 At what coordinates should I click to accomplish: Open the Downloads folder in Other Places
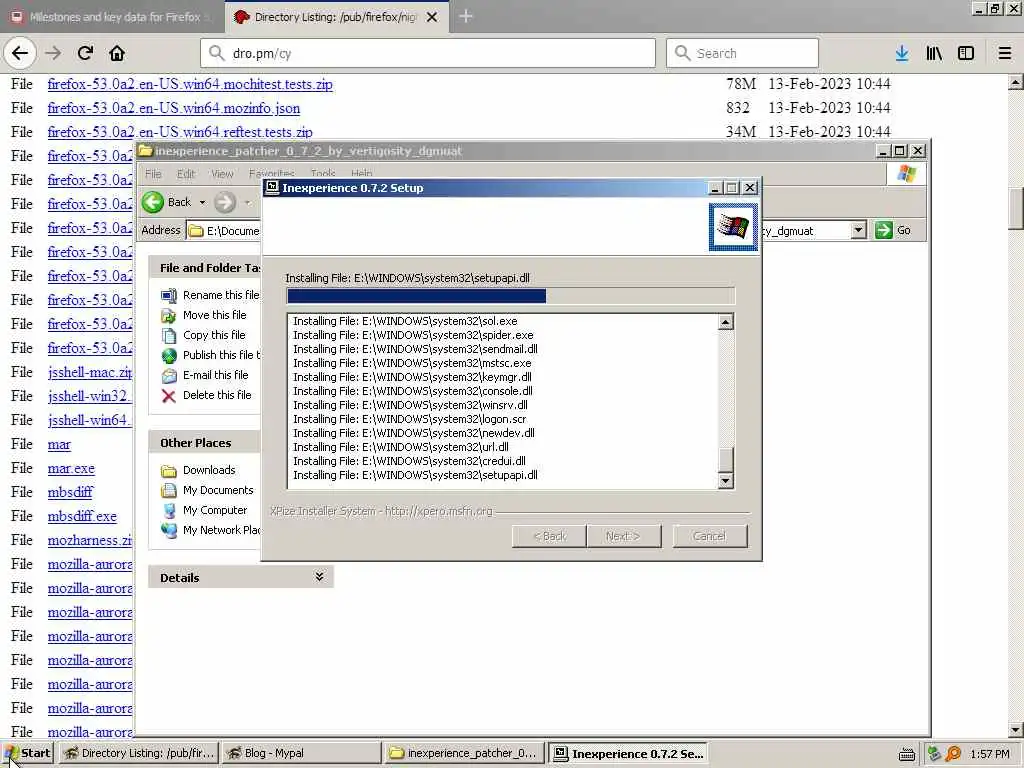coord(209,470)
